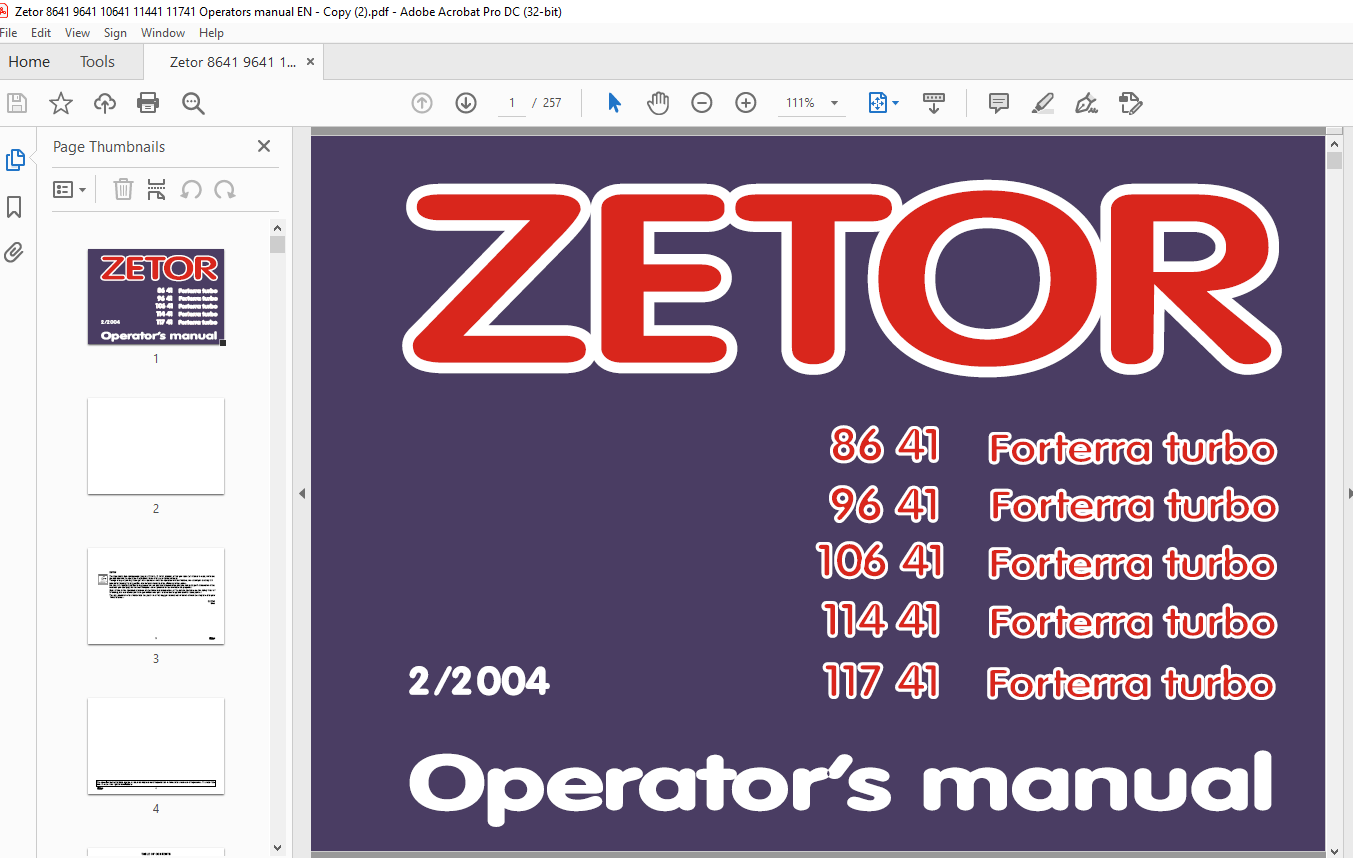The width and height of the screenshot is (1353, 858).
Task: Open the Window menu
Action: point(163,33)
